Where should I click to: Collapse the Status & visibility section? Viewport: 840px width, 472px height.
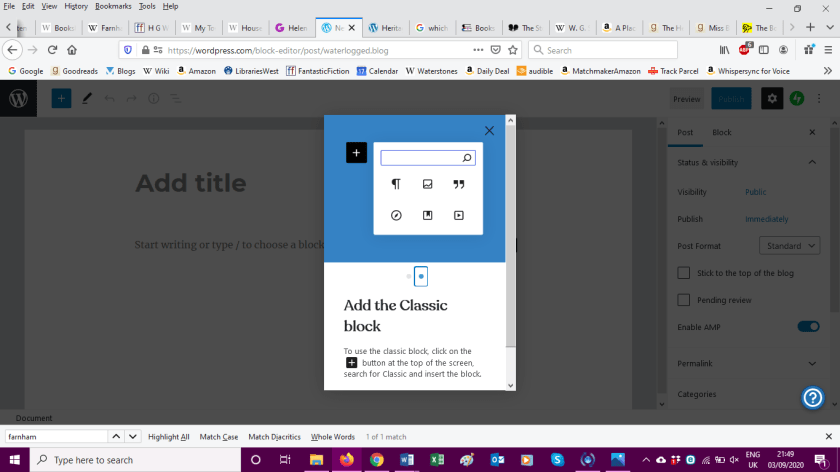point(811,162)
